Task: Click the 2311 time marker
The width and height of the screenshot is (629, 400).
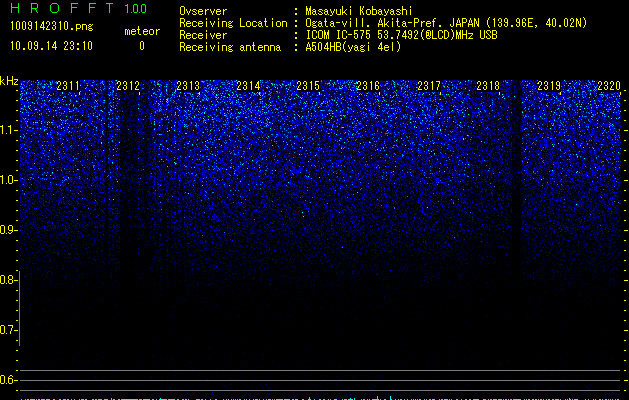Action: click(x=68, y=86)
